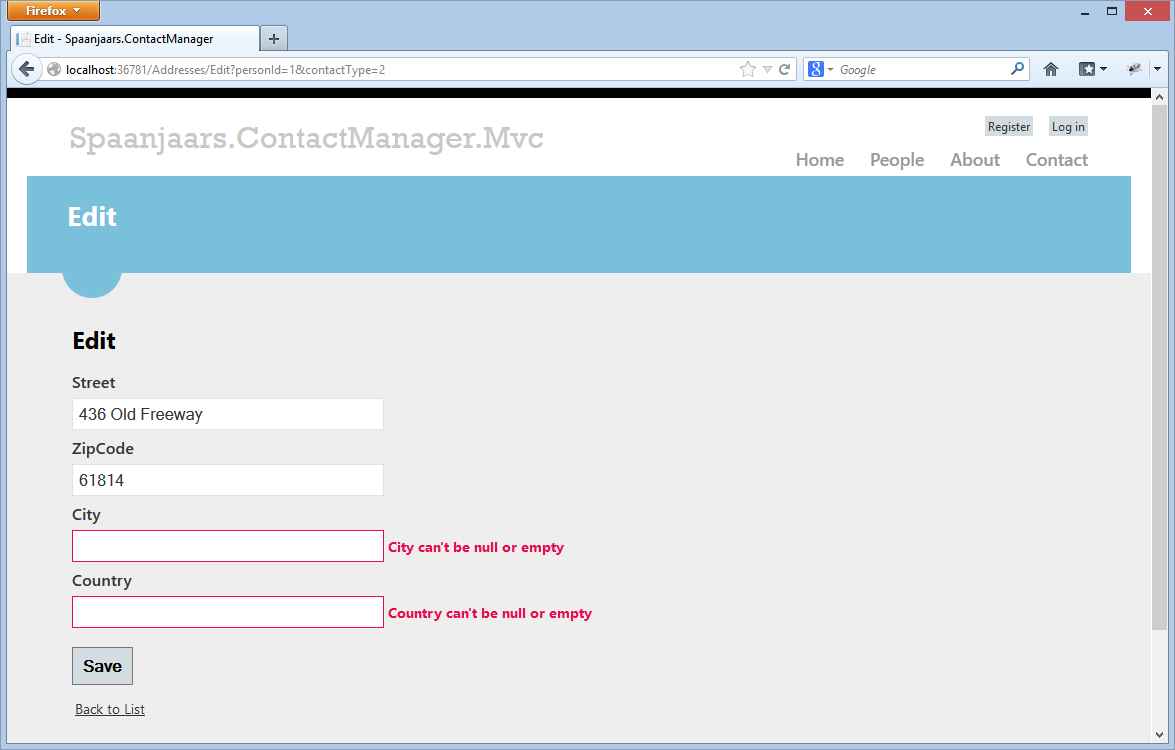Reload the page using the refresh icon
Screen dimensions: 1175x750
click(x=785, y=69)
